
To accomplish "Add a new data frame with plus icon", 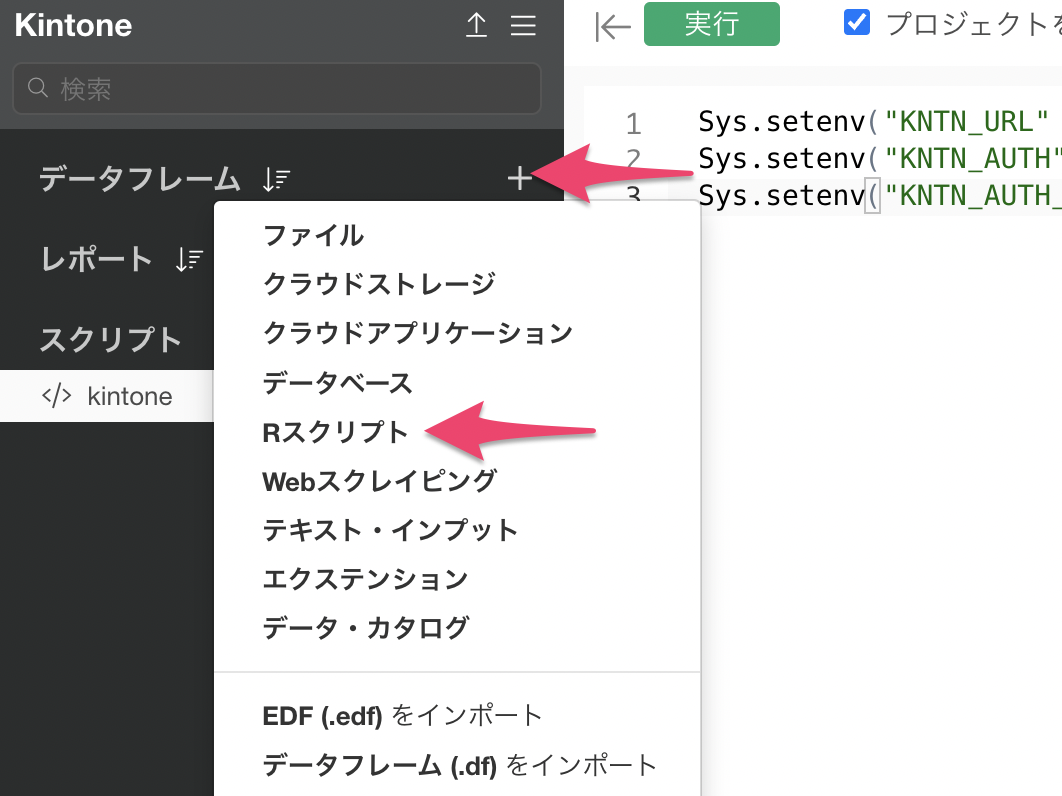I will tap(519, 178).
